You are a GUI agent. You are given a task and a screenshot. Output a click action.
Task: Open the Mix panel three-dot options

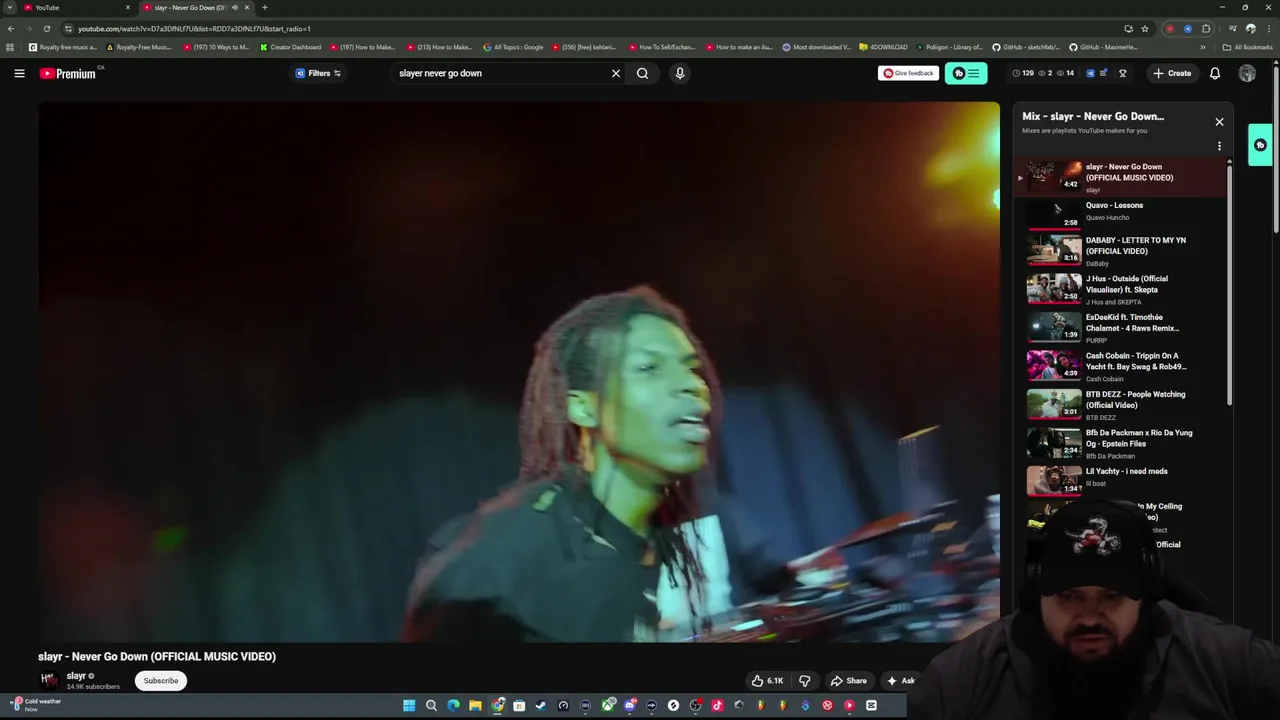coord(1219,146)
